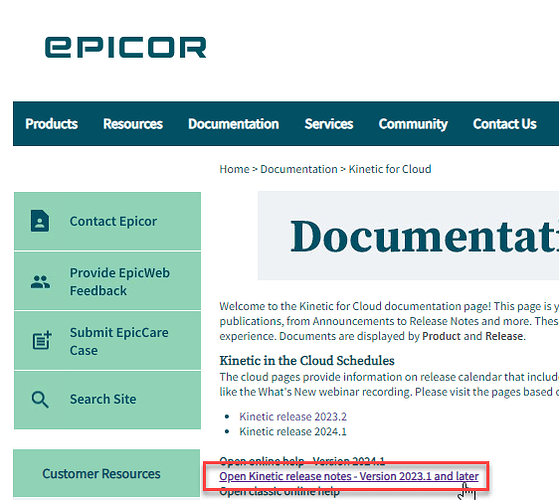Open the Resources menu
Viewport: 559px width, 500px height.
[x=133, y=124]
